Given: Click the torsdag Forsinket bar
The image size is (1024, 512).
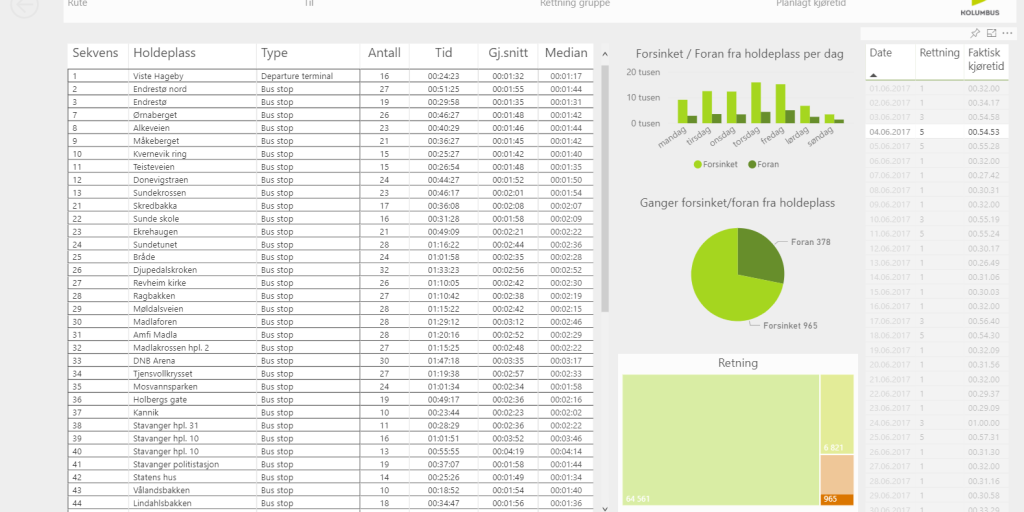Looking at the screenshot, I should [x=756, y=103].
